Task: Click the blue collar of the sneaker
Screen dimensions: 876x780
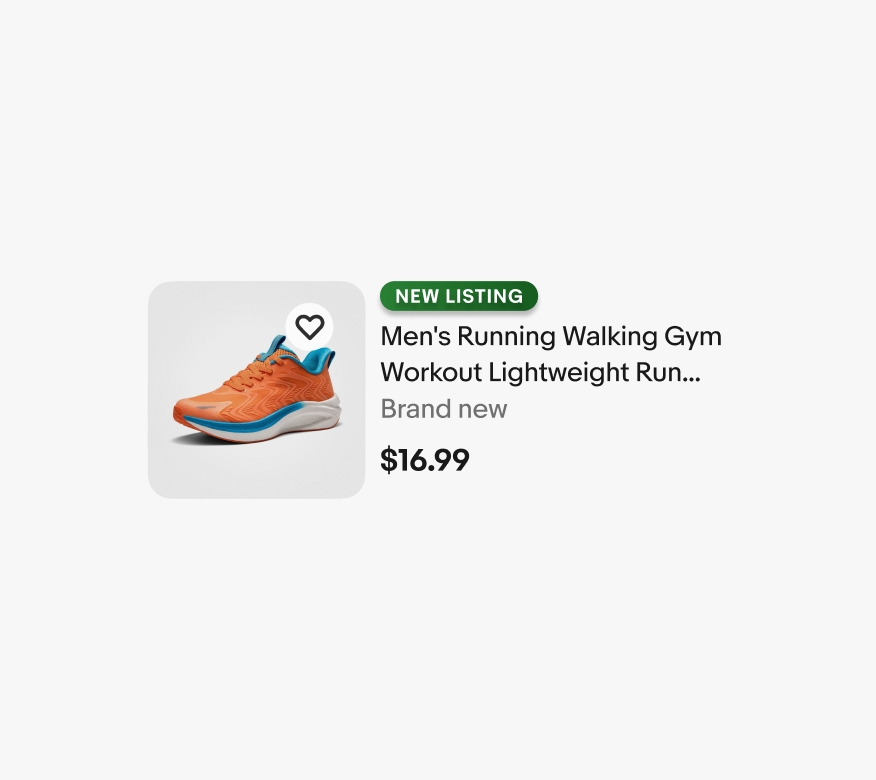Action: 320,359
